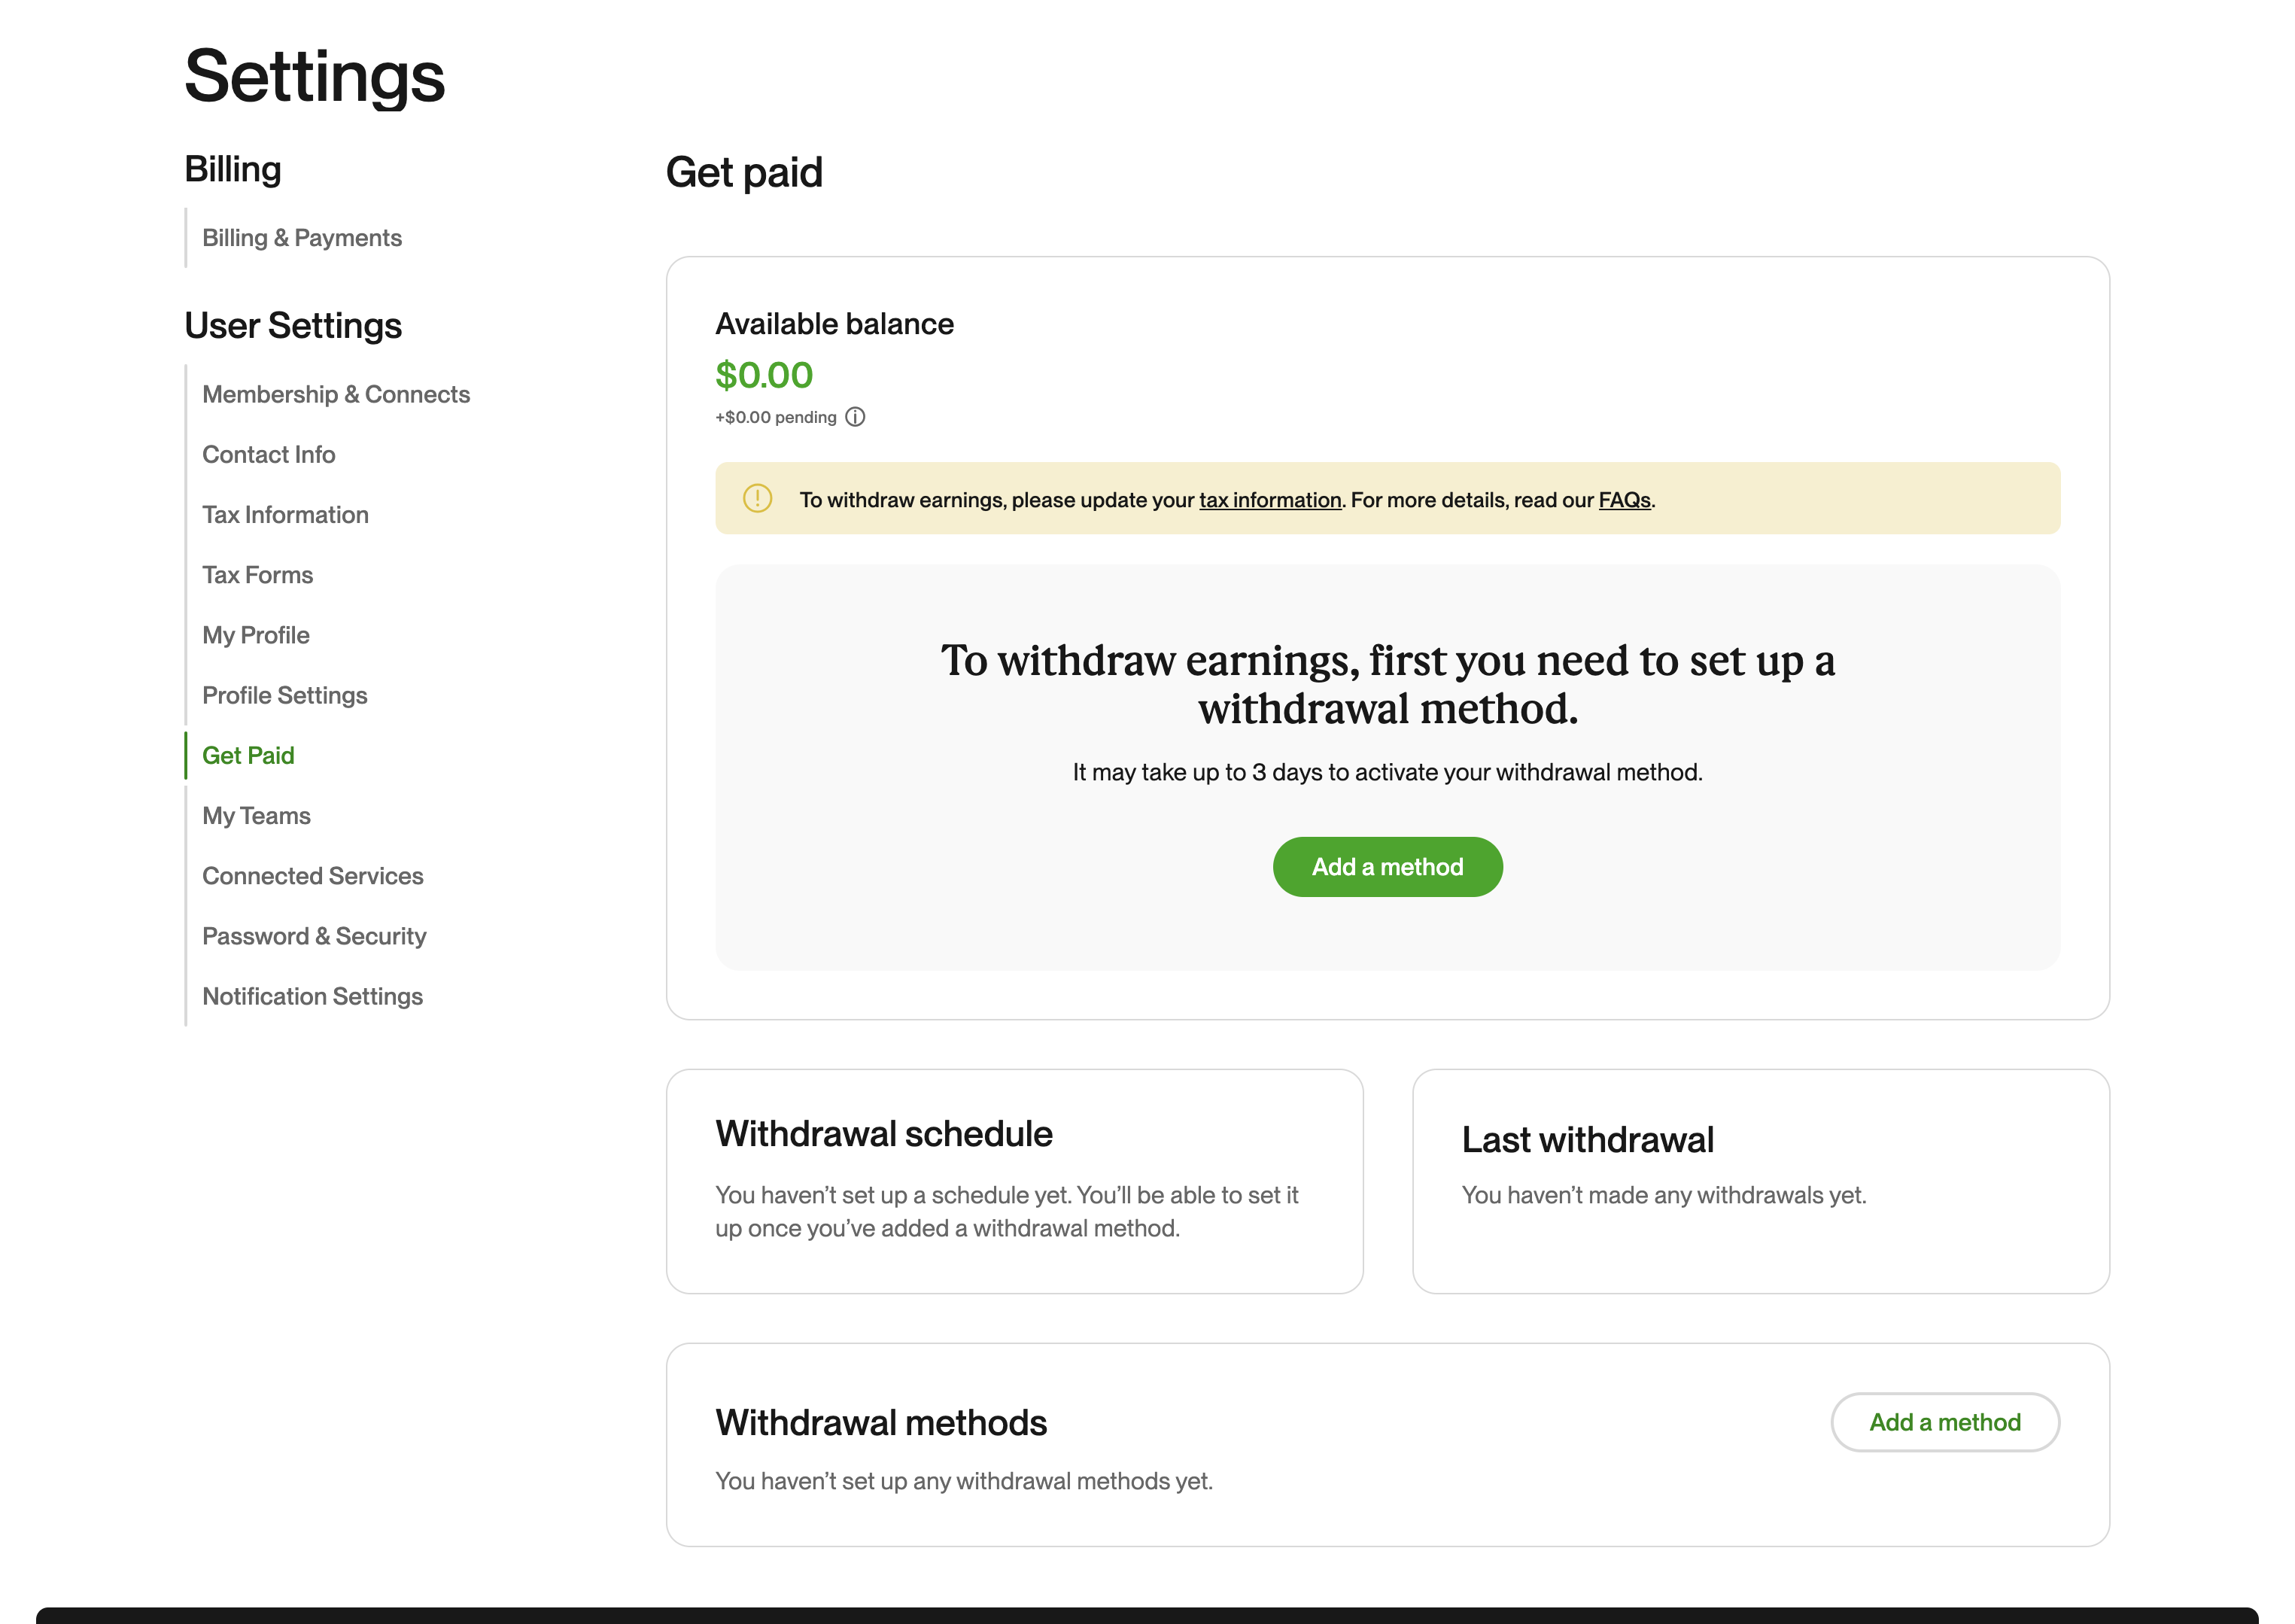Click the Get paid page heading
The image size is (2295, 1624).
[x=744, y=173]
